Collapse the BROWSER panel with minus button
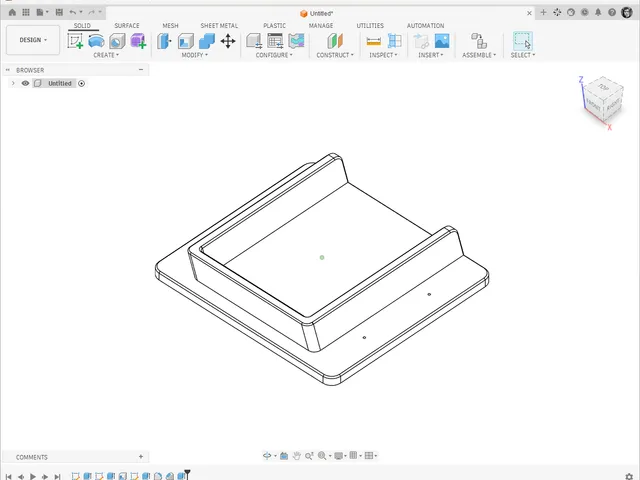640x480 pixels. click(141, 70)
